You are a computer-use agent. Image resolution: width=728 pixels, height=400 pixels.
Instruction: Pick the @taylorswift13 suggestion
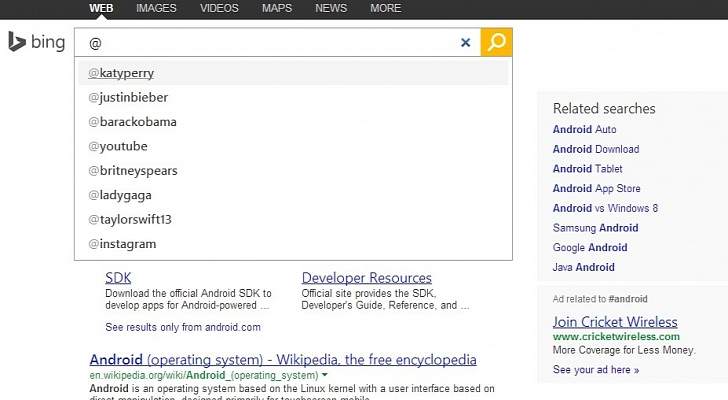click(293, 219)
